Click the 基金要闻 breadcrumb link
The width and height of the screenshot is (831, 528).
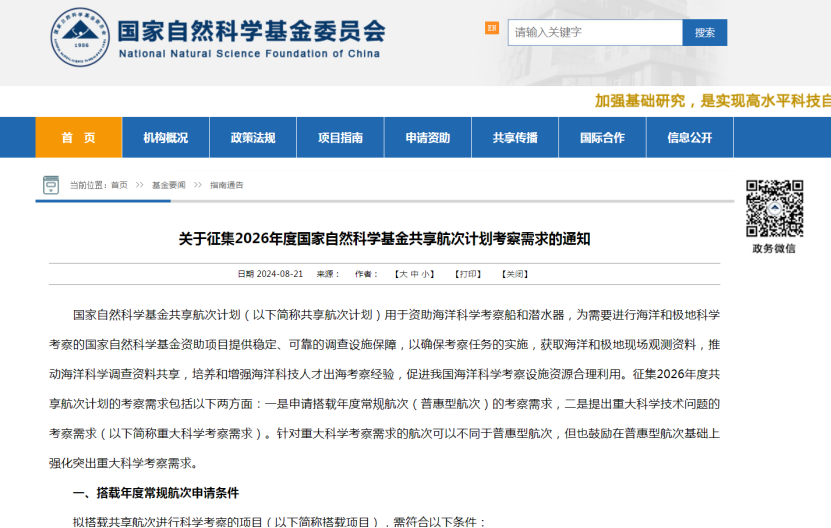coord(168,185)
